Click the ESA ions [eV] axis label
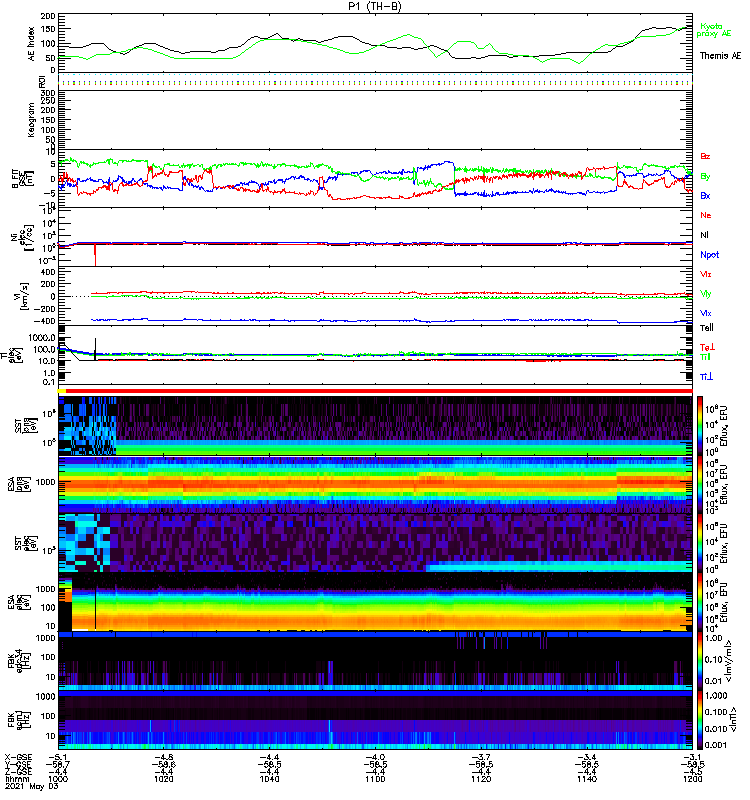The image size is (750, 800). tap(20, 484)
